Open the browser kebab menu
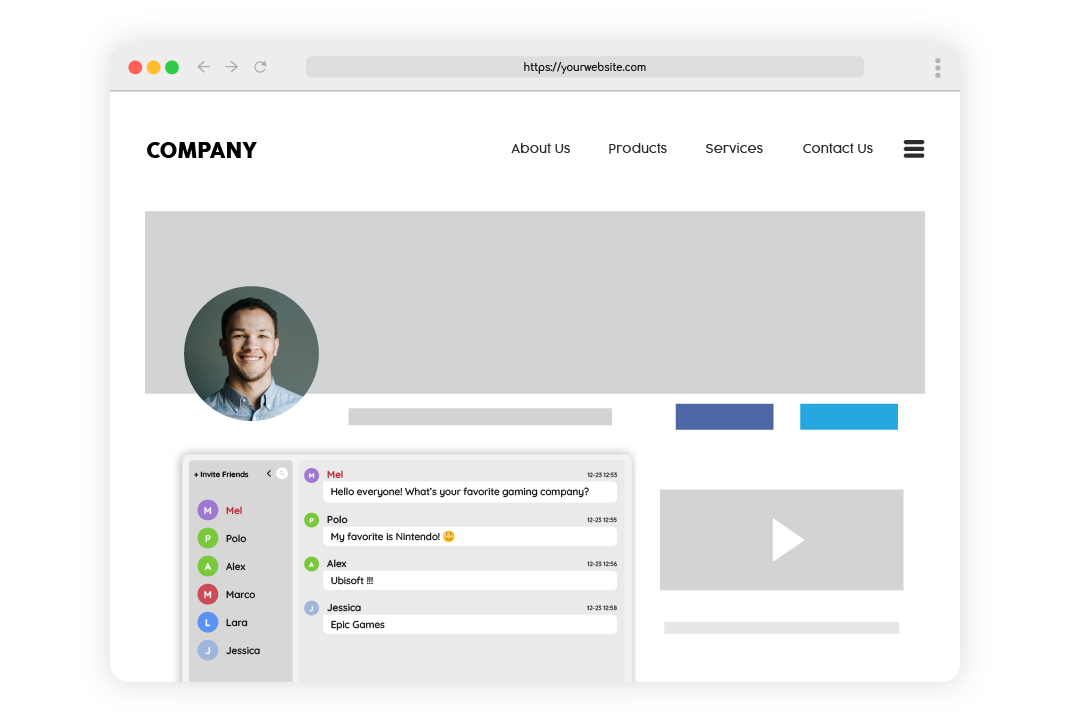The width and height of the screenshot is (1070, 725). (x=938, y=67)
